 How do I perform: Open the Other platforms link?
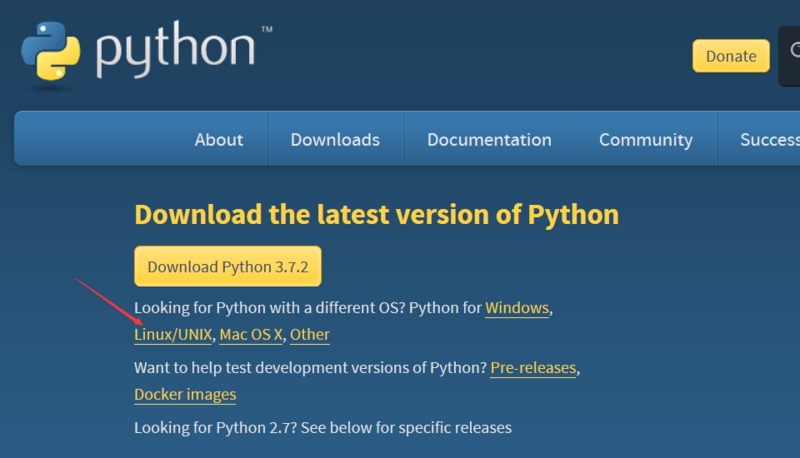coord(310,334)
